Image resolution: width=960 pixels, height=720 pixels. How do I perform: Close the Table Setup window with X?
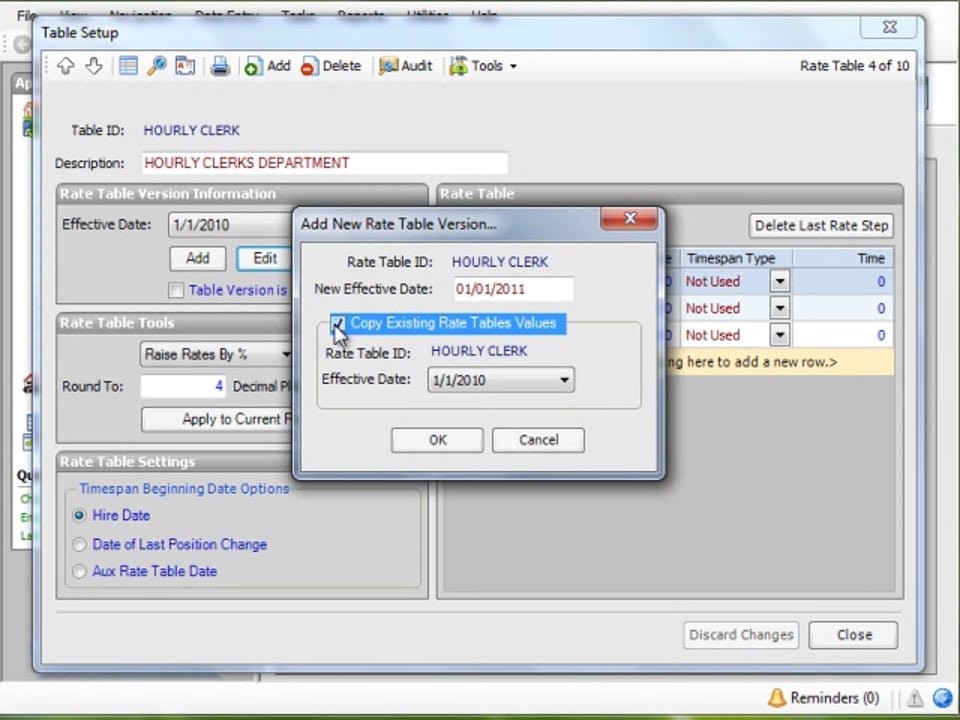click(x=889, y=27)
